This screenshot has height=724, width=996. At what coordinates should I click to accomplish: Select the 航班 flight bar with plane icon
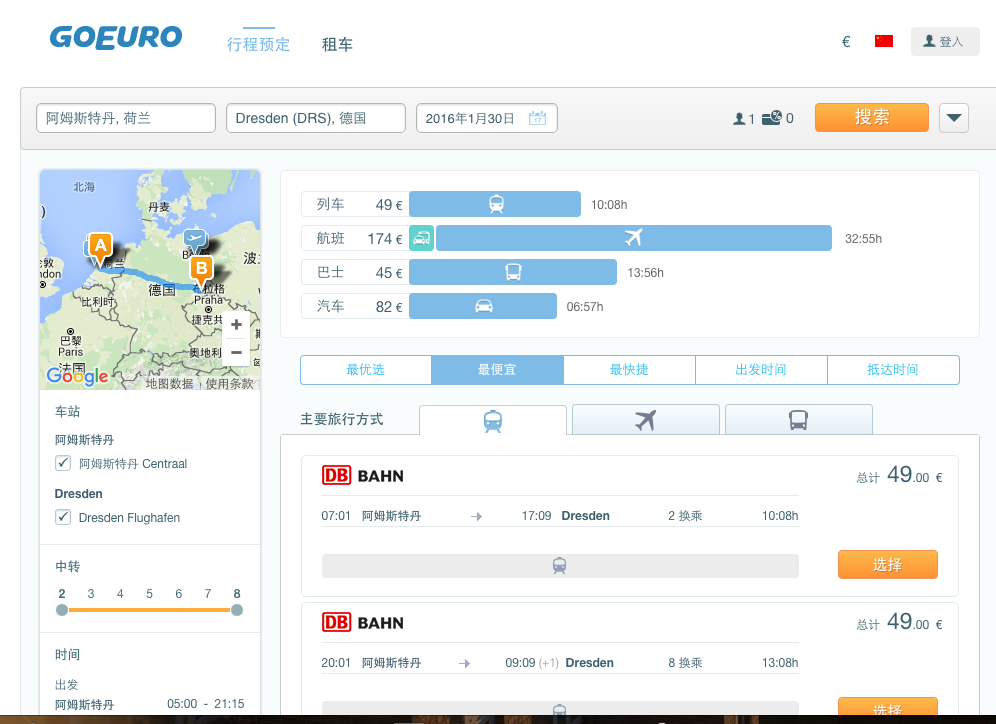coord(633,238)
